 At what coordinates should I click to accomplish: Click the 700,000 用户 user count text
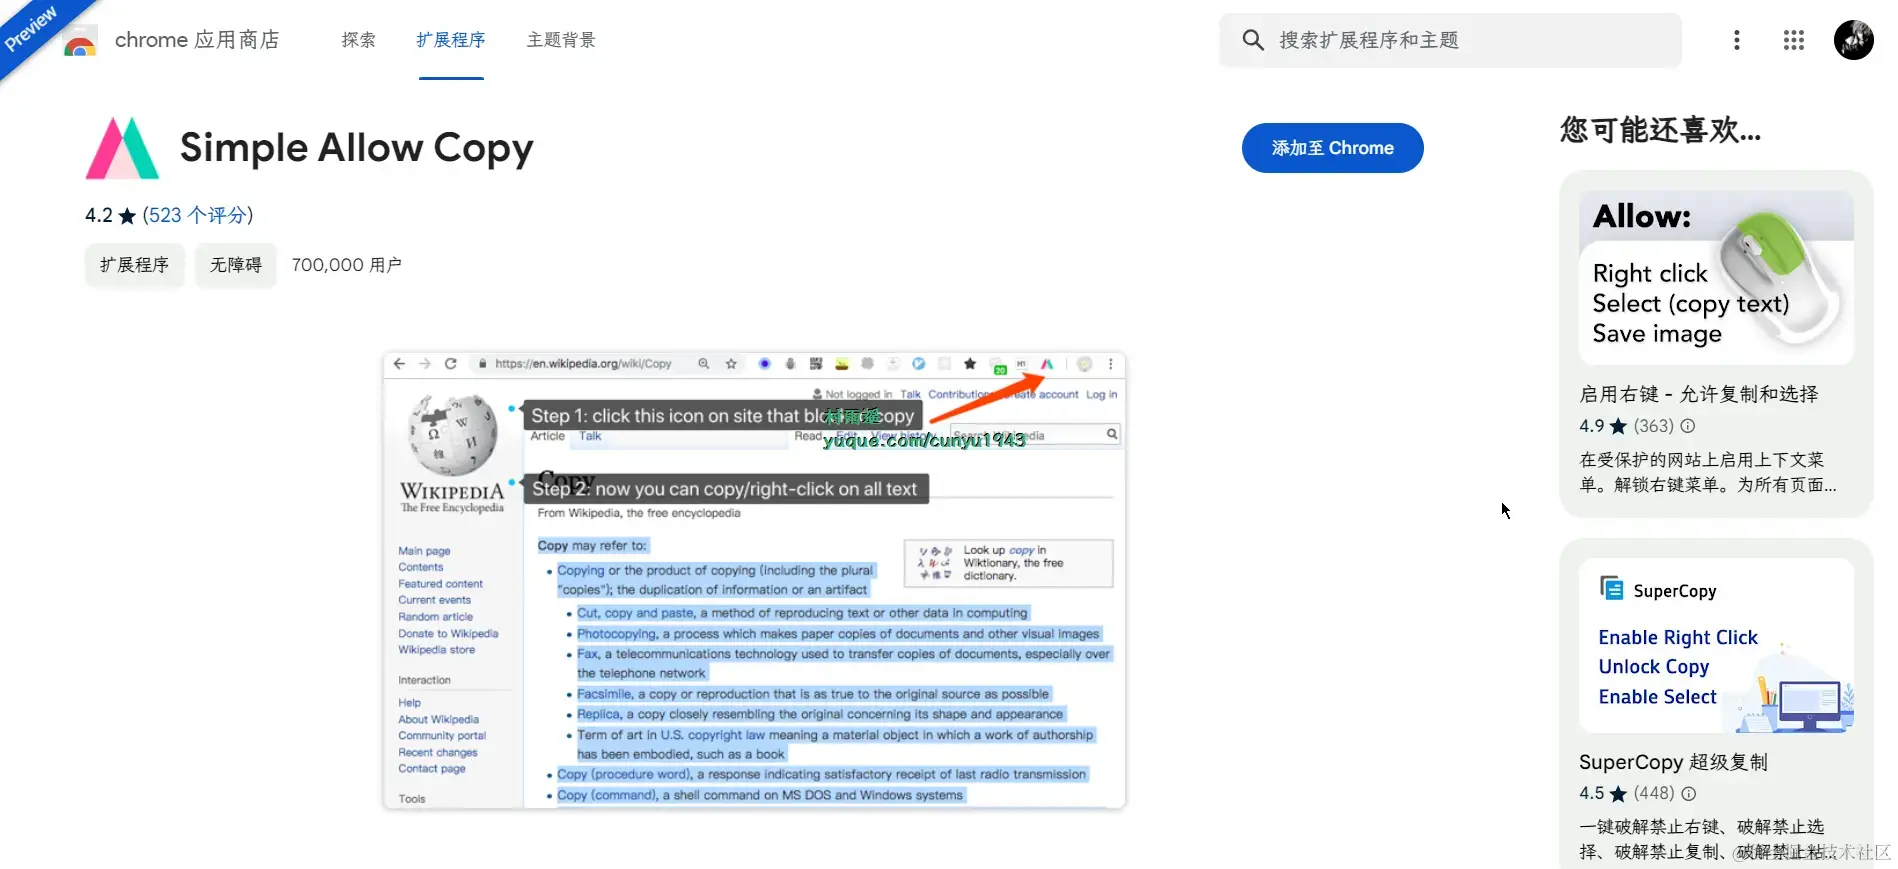tap(346, 265)
